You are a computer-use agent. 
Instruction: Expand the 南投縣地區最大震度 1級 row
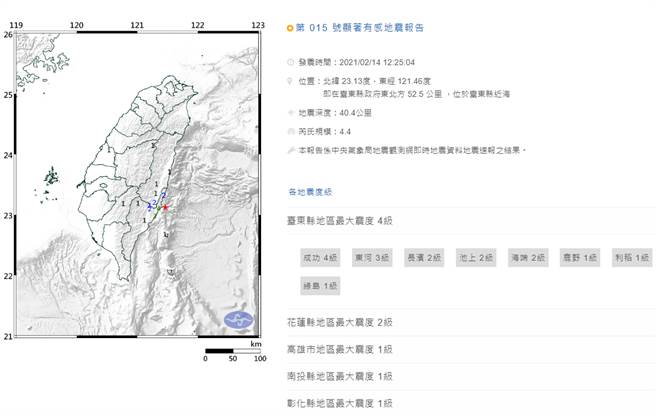click(x=471, y=377)
